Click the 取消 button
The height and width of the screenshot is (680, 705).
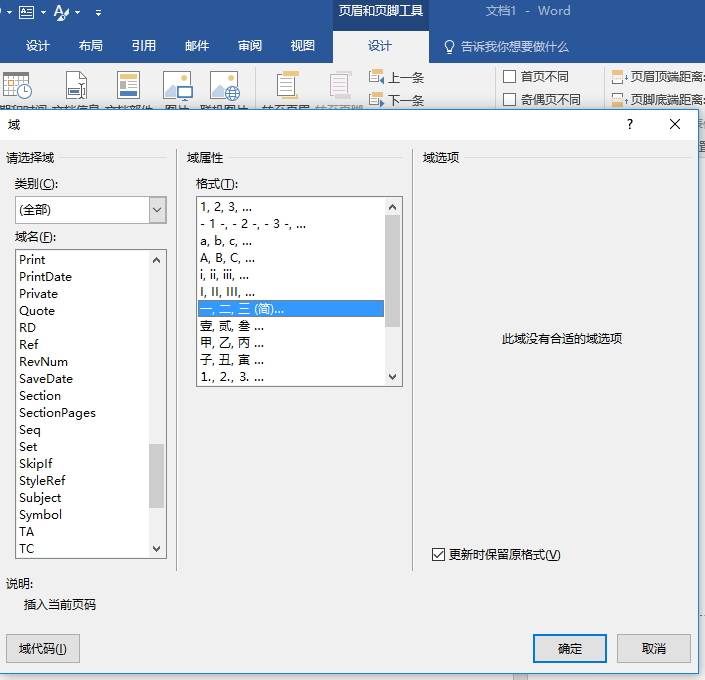653,649
